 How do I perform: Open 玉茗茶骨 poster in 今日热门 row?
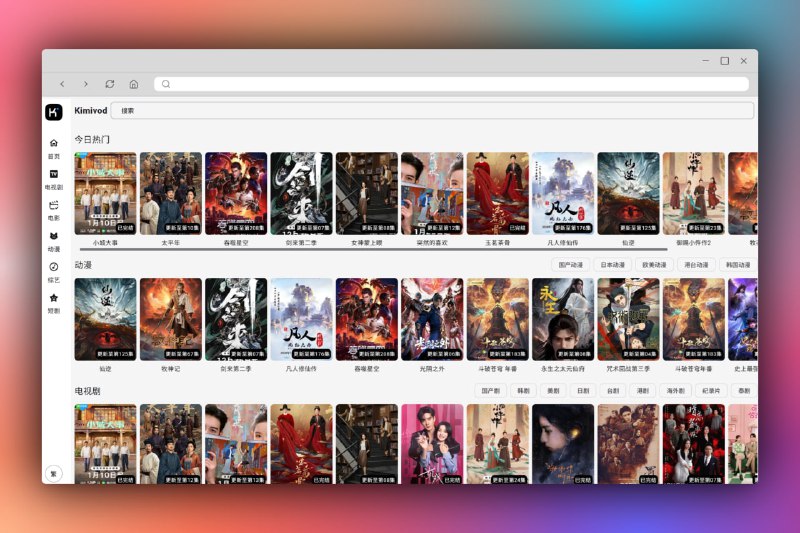[x=498, y=193]
